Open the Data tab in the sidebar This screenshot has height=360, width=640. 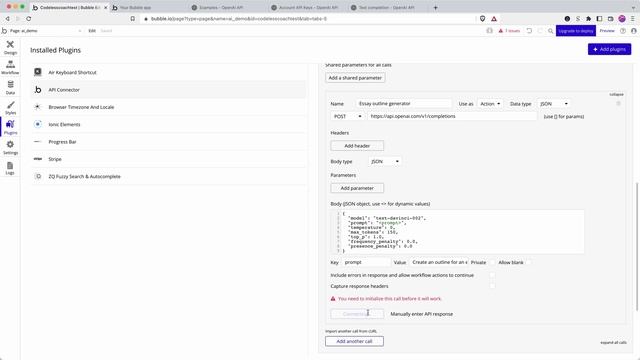pyautogui.click(x=10, y=87)
